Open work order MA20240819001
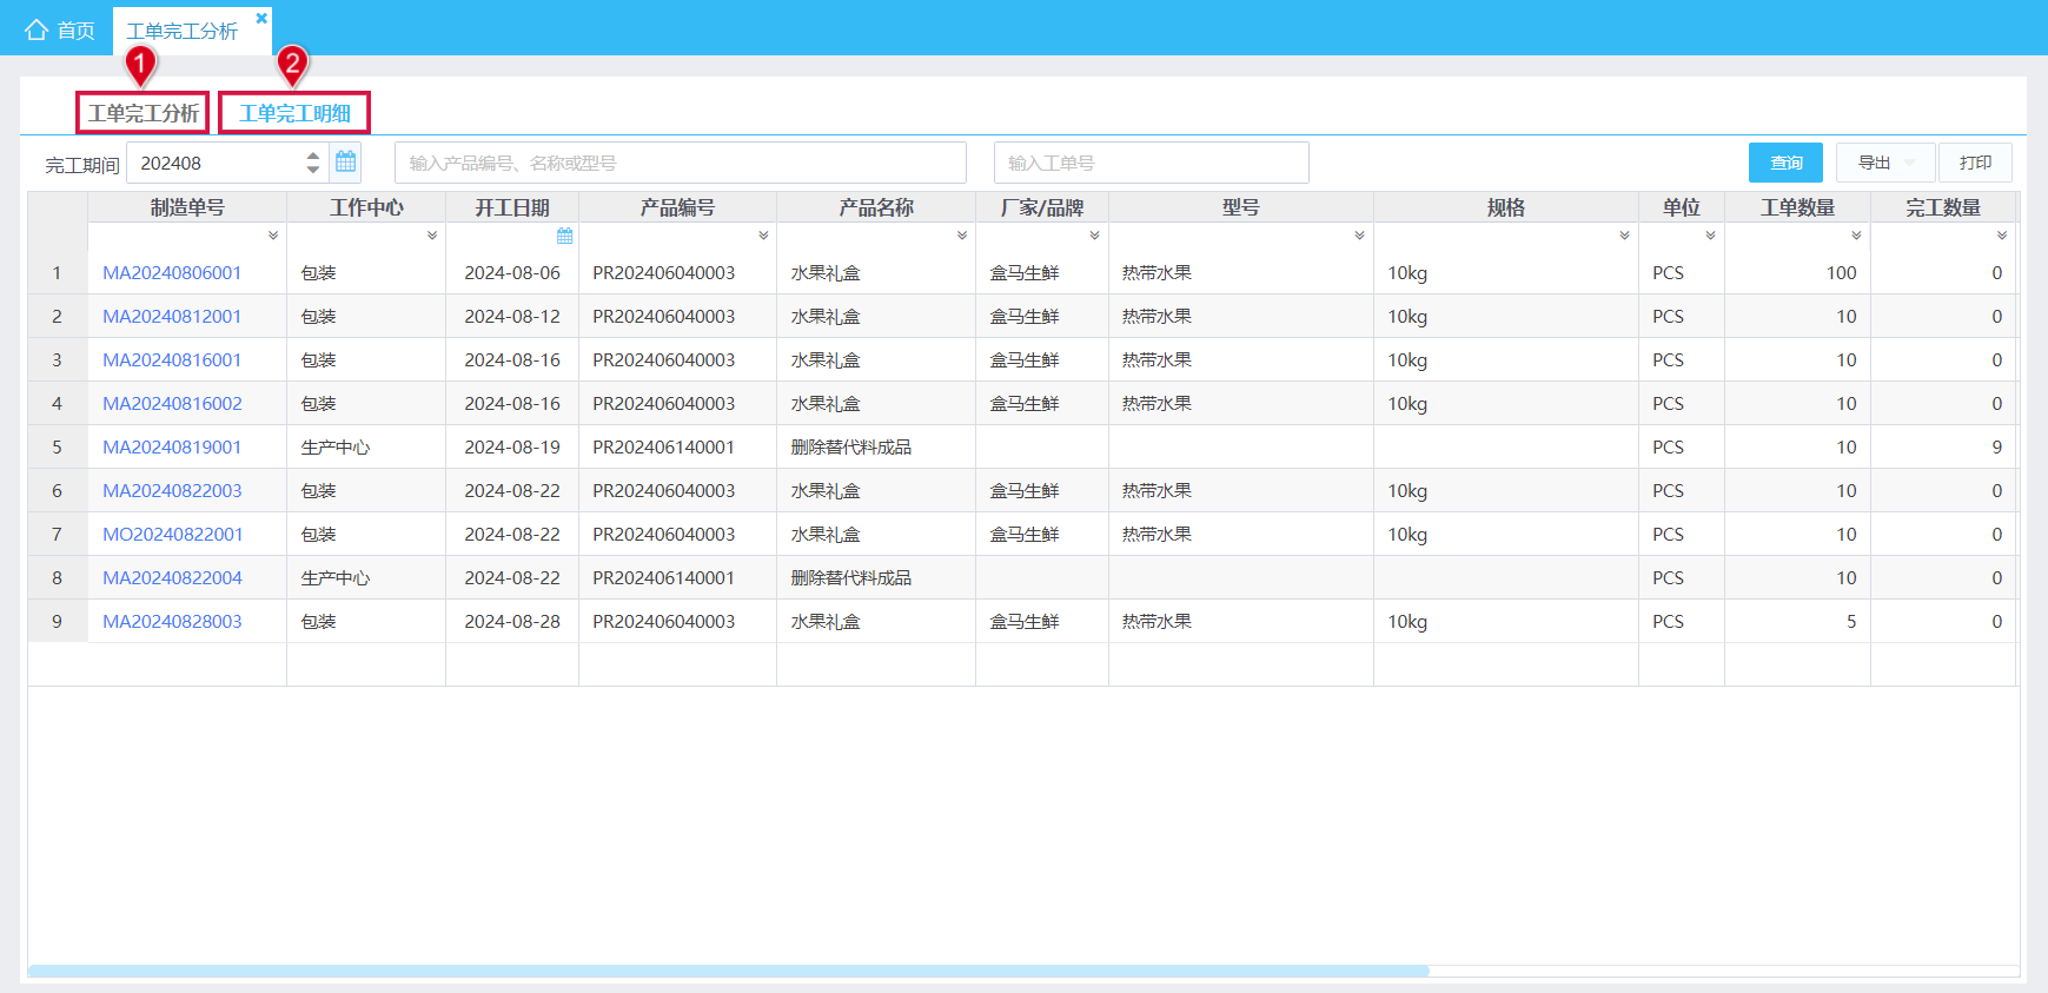 click(172, 447)
